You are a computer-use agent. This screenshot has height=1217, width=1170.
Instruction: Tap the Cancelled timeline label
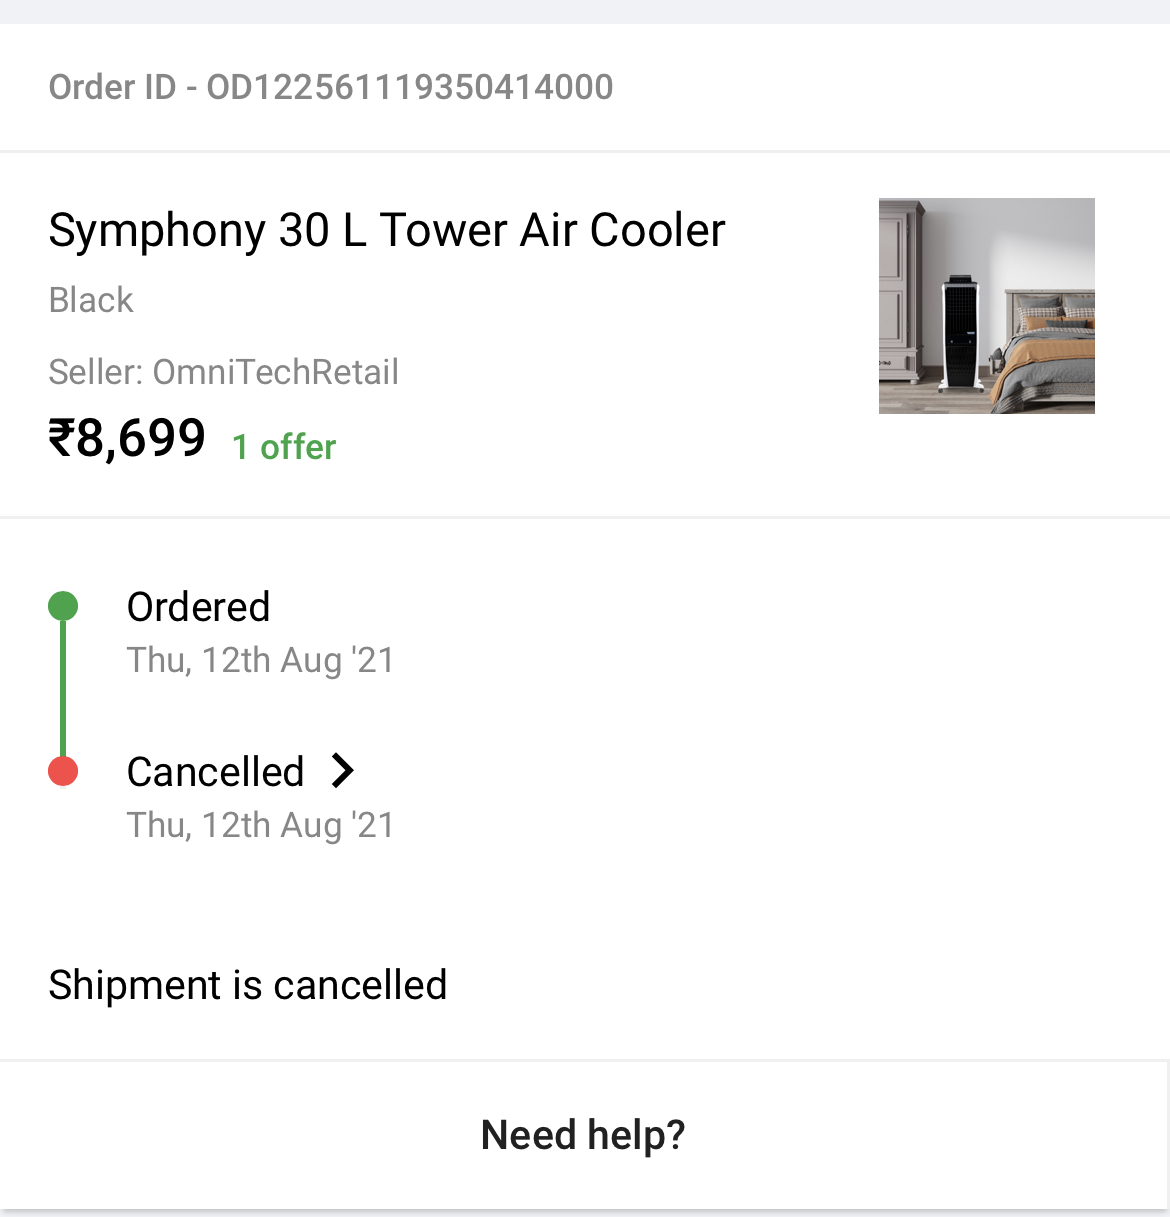(215, 772)
